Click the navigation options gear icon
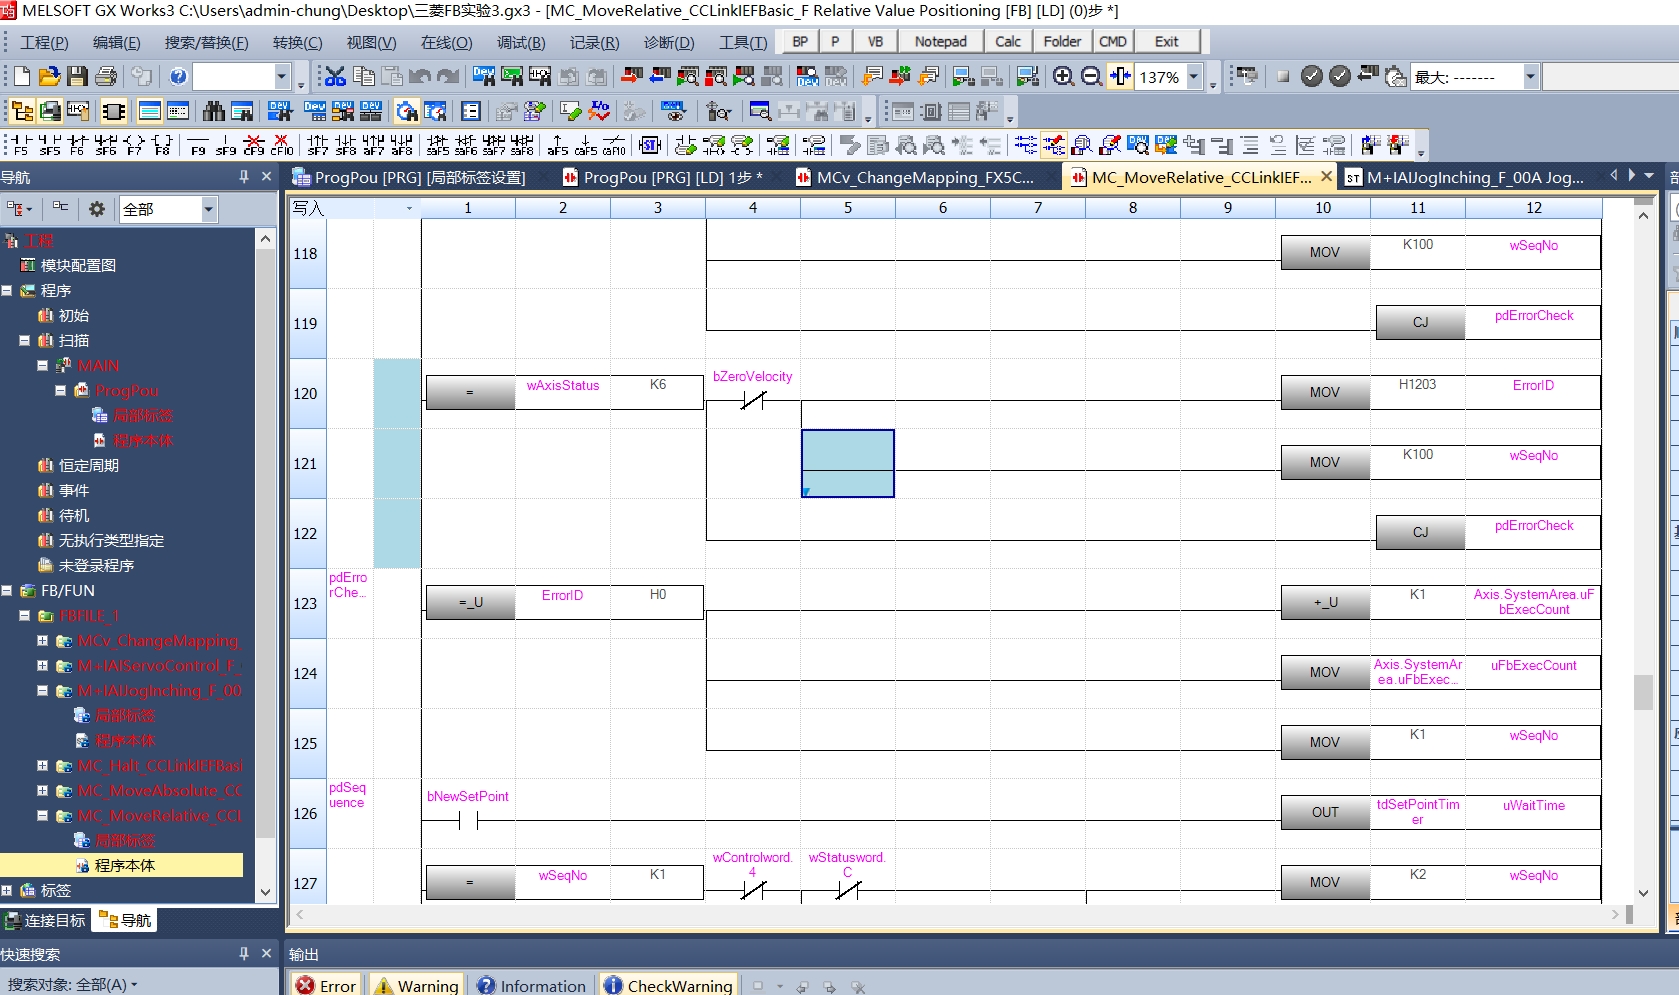 click(x=97, y=209)
